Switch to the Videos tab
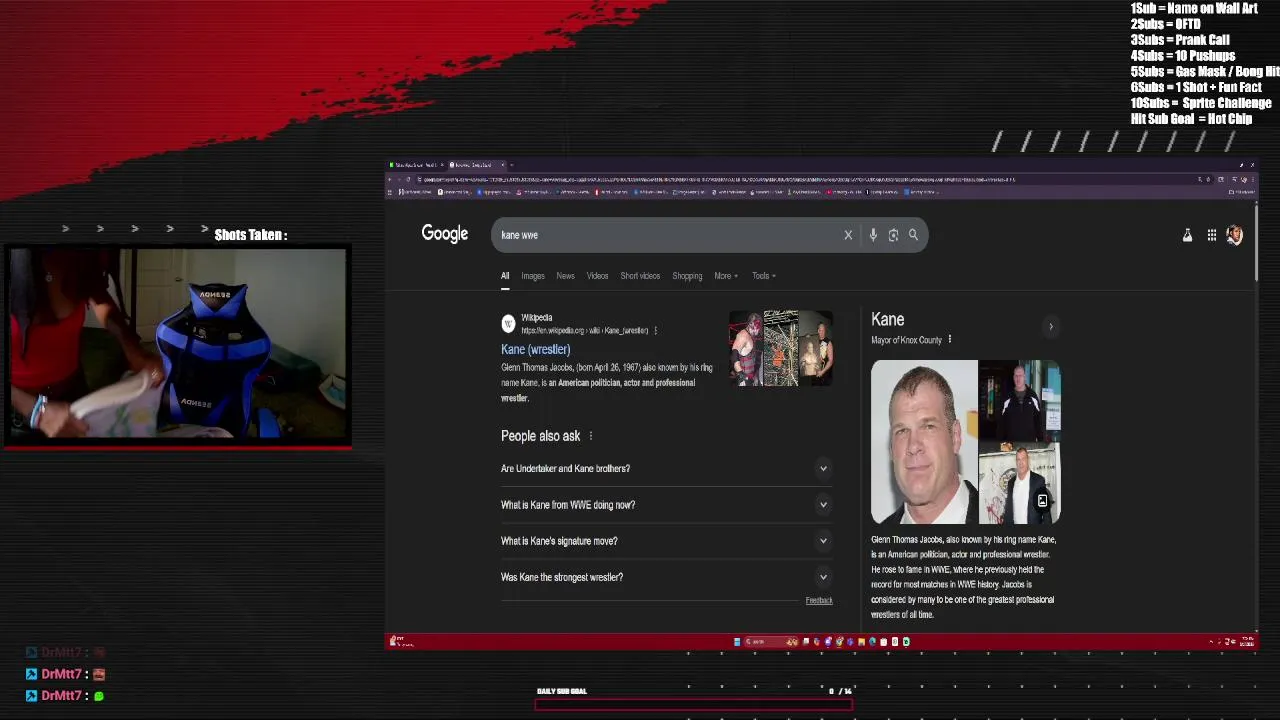 click(x=597, y=276)
